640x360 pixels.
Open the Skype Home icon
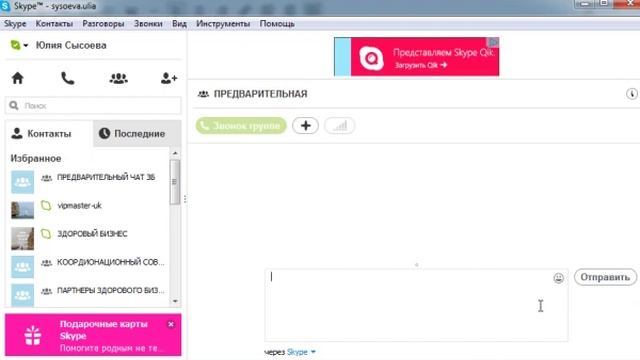18,78
